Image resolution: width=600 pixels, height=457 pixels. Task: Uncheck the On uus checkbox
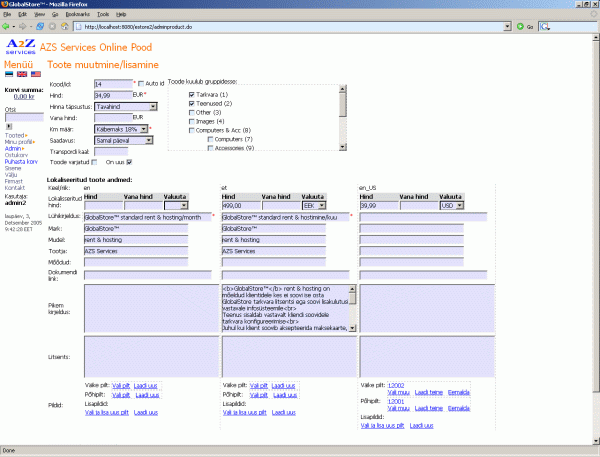point(129,162)
